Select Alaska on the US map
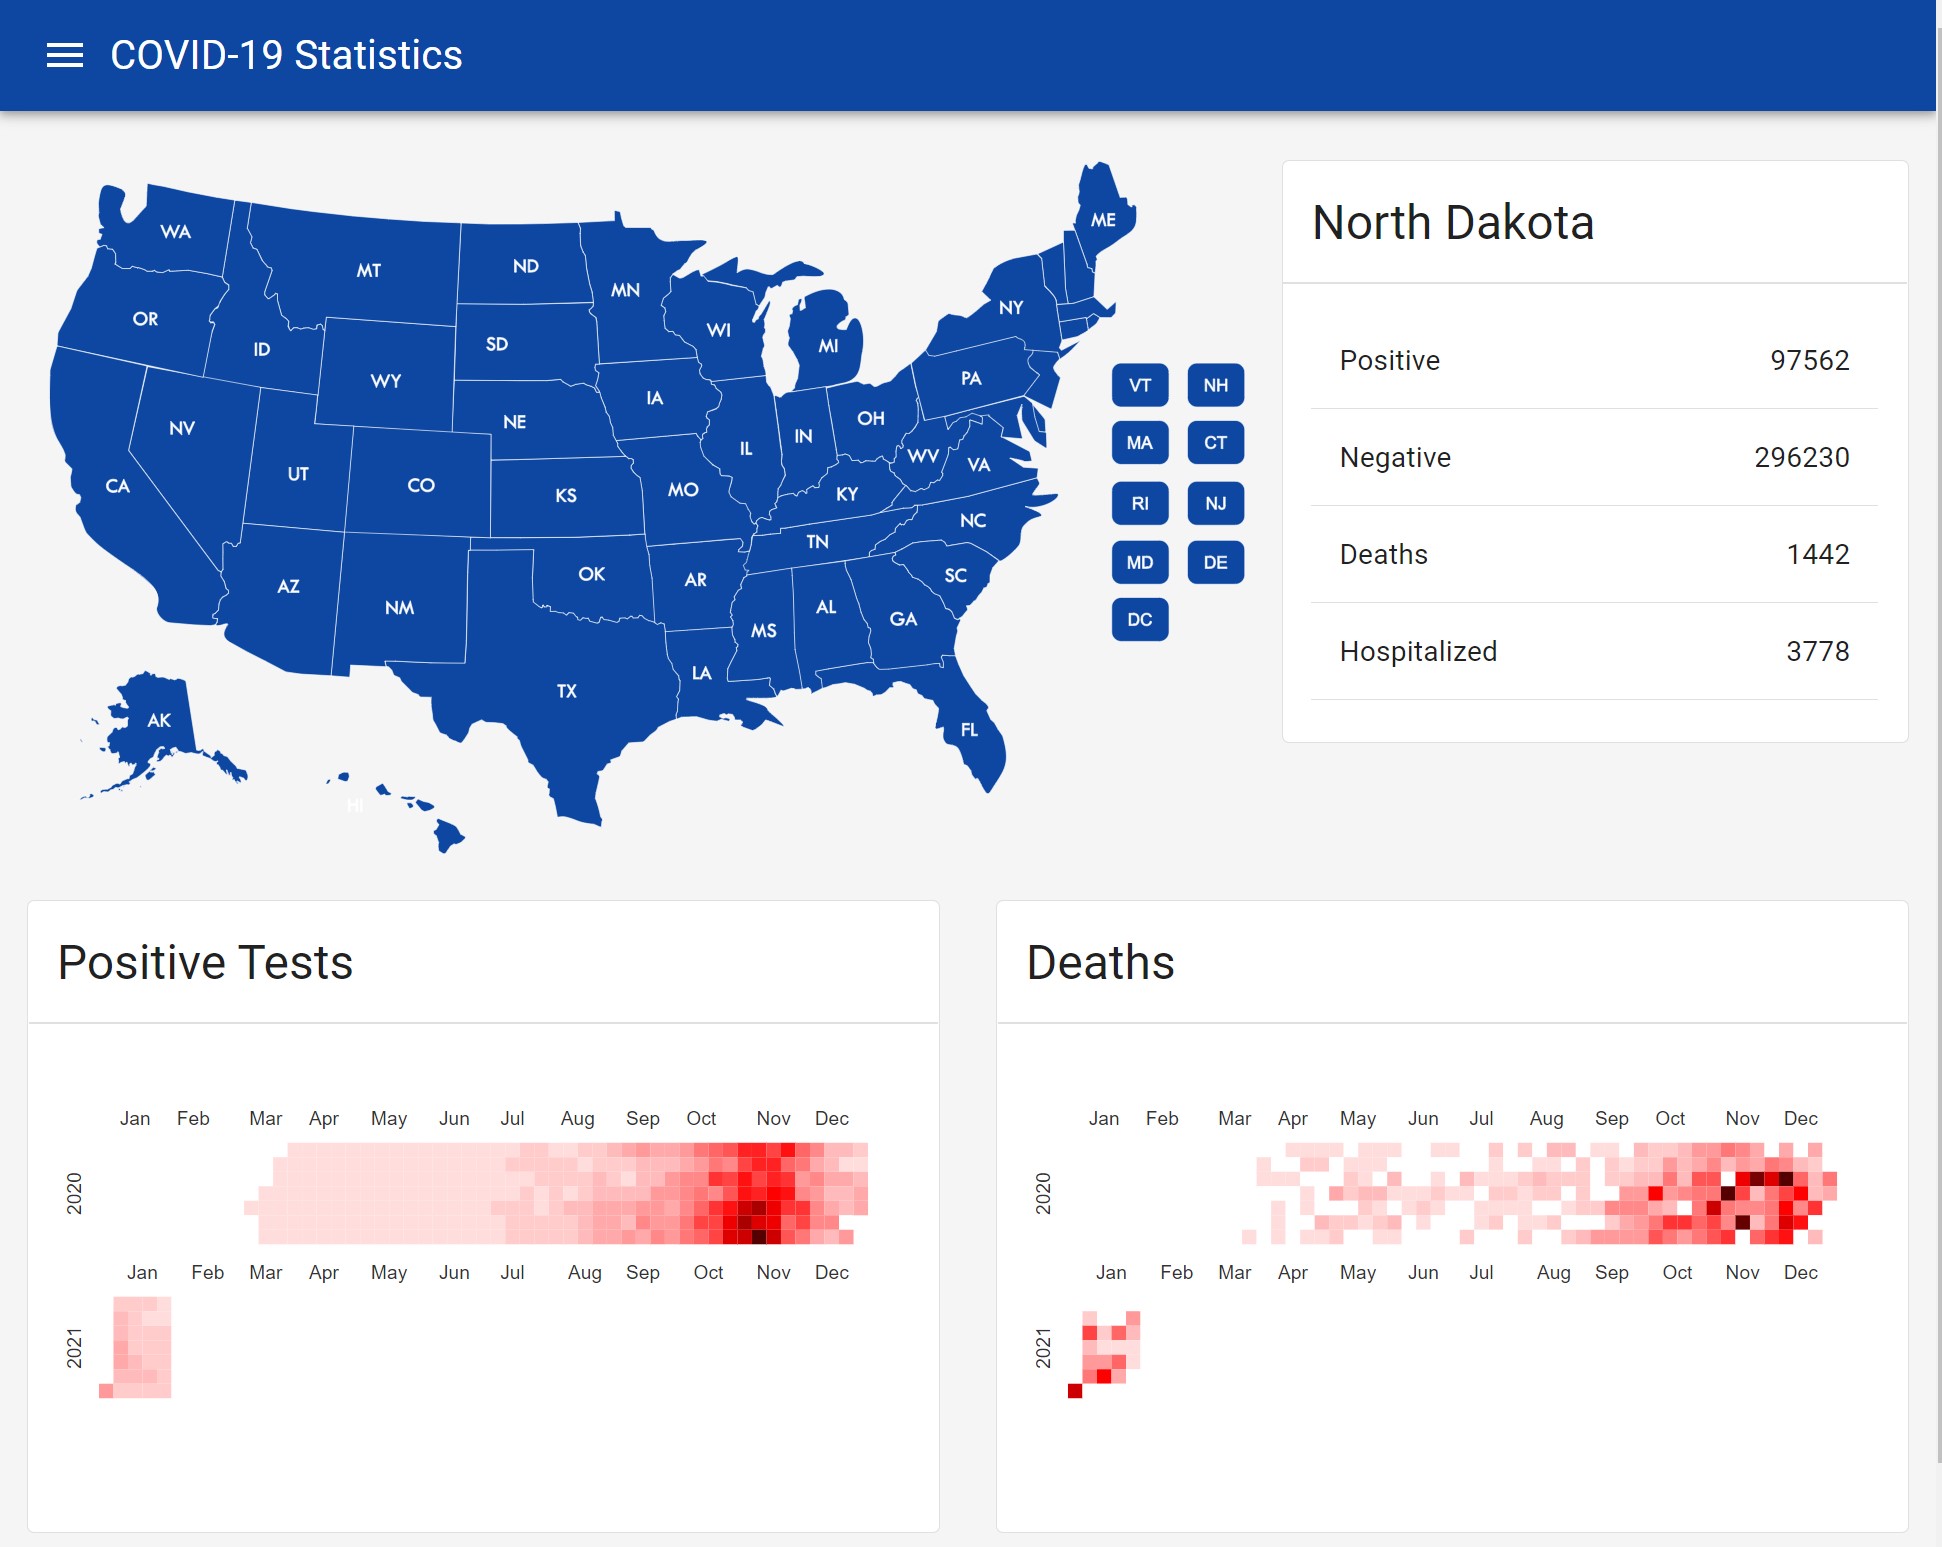 (157, 720)
